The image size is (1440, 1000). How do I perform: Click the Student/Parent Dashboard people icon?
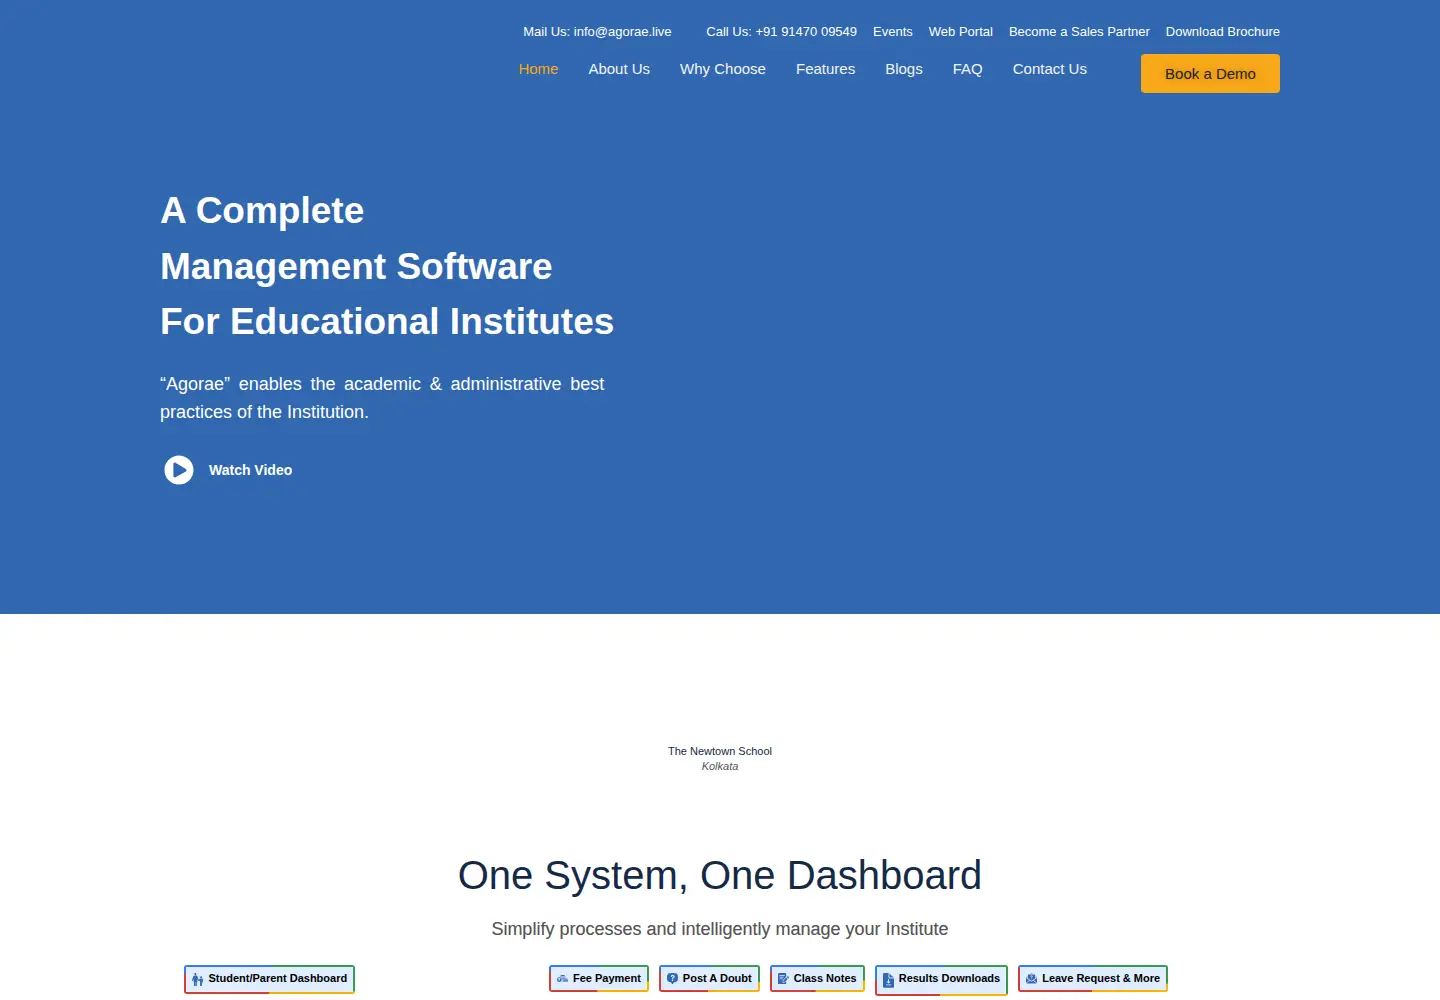[198, 980]
